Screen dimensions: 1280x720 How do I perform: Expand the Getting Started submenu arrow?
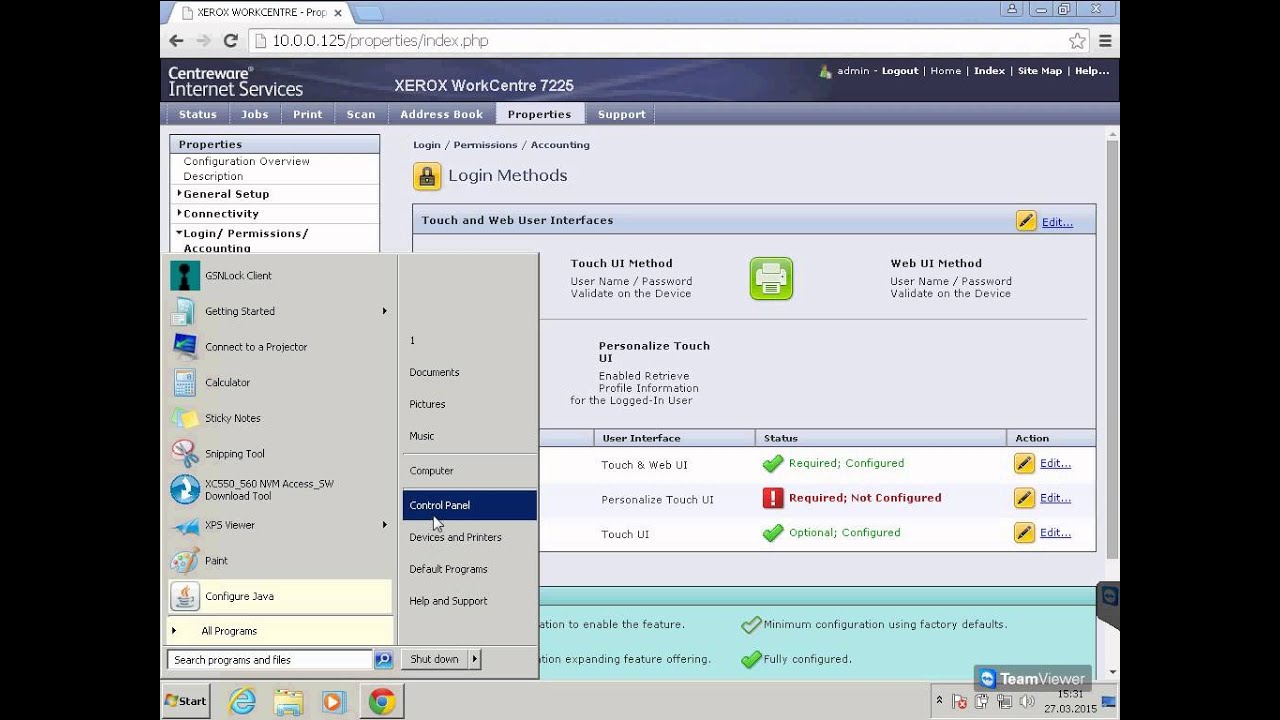[x=384, y=311]
